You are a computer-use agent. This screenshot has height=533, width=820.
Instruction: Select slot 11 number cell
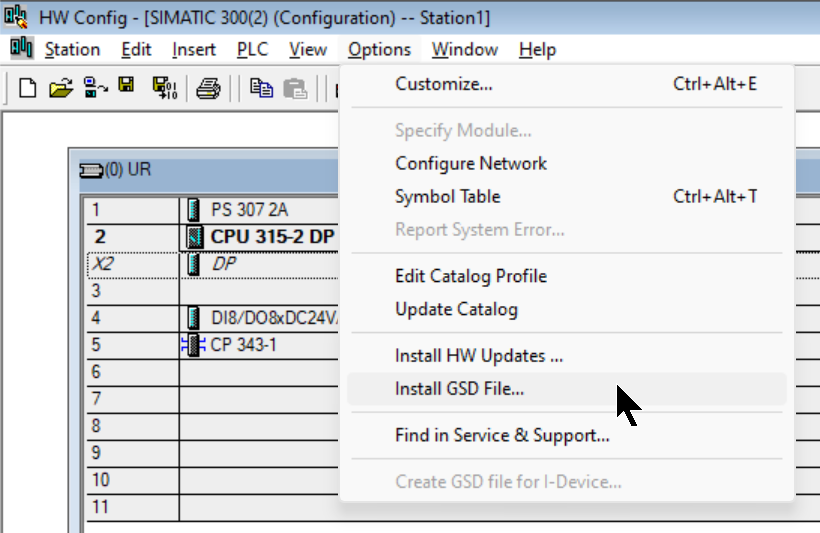pyautogui.click(x=132, y=507)
